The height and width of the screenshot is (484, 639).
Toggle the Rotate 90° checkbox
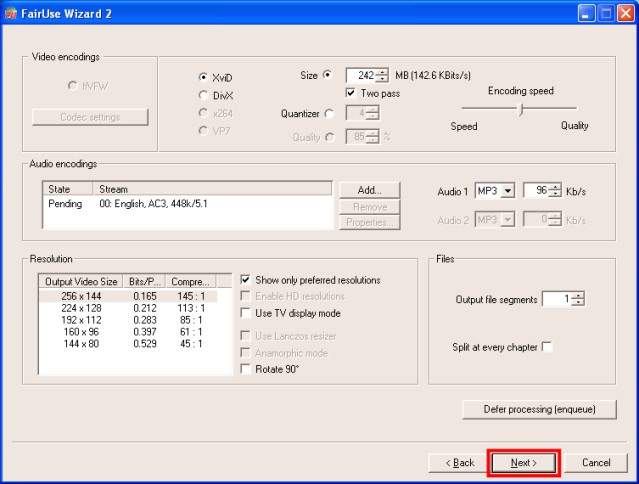coord(246,369)
